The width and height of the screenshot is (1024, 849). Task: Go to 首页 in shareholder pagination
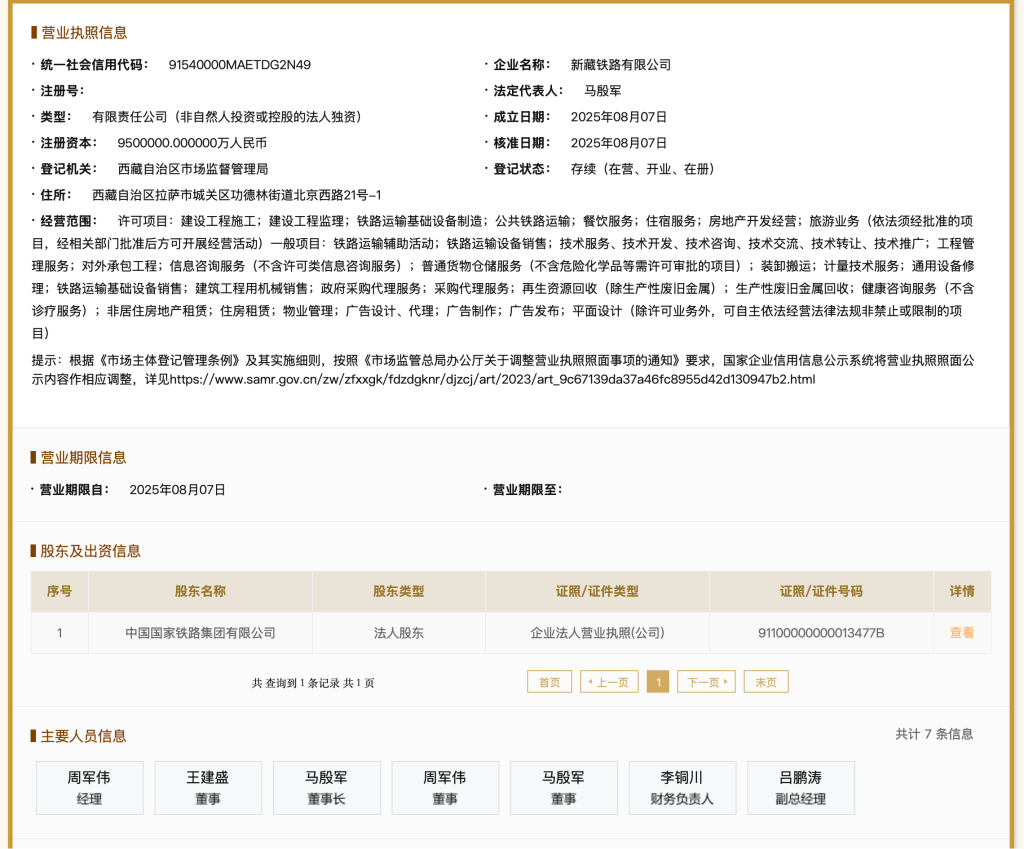click(549, 682)
